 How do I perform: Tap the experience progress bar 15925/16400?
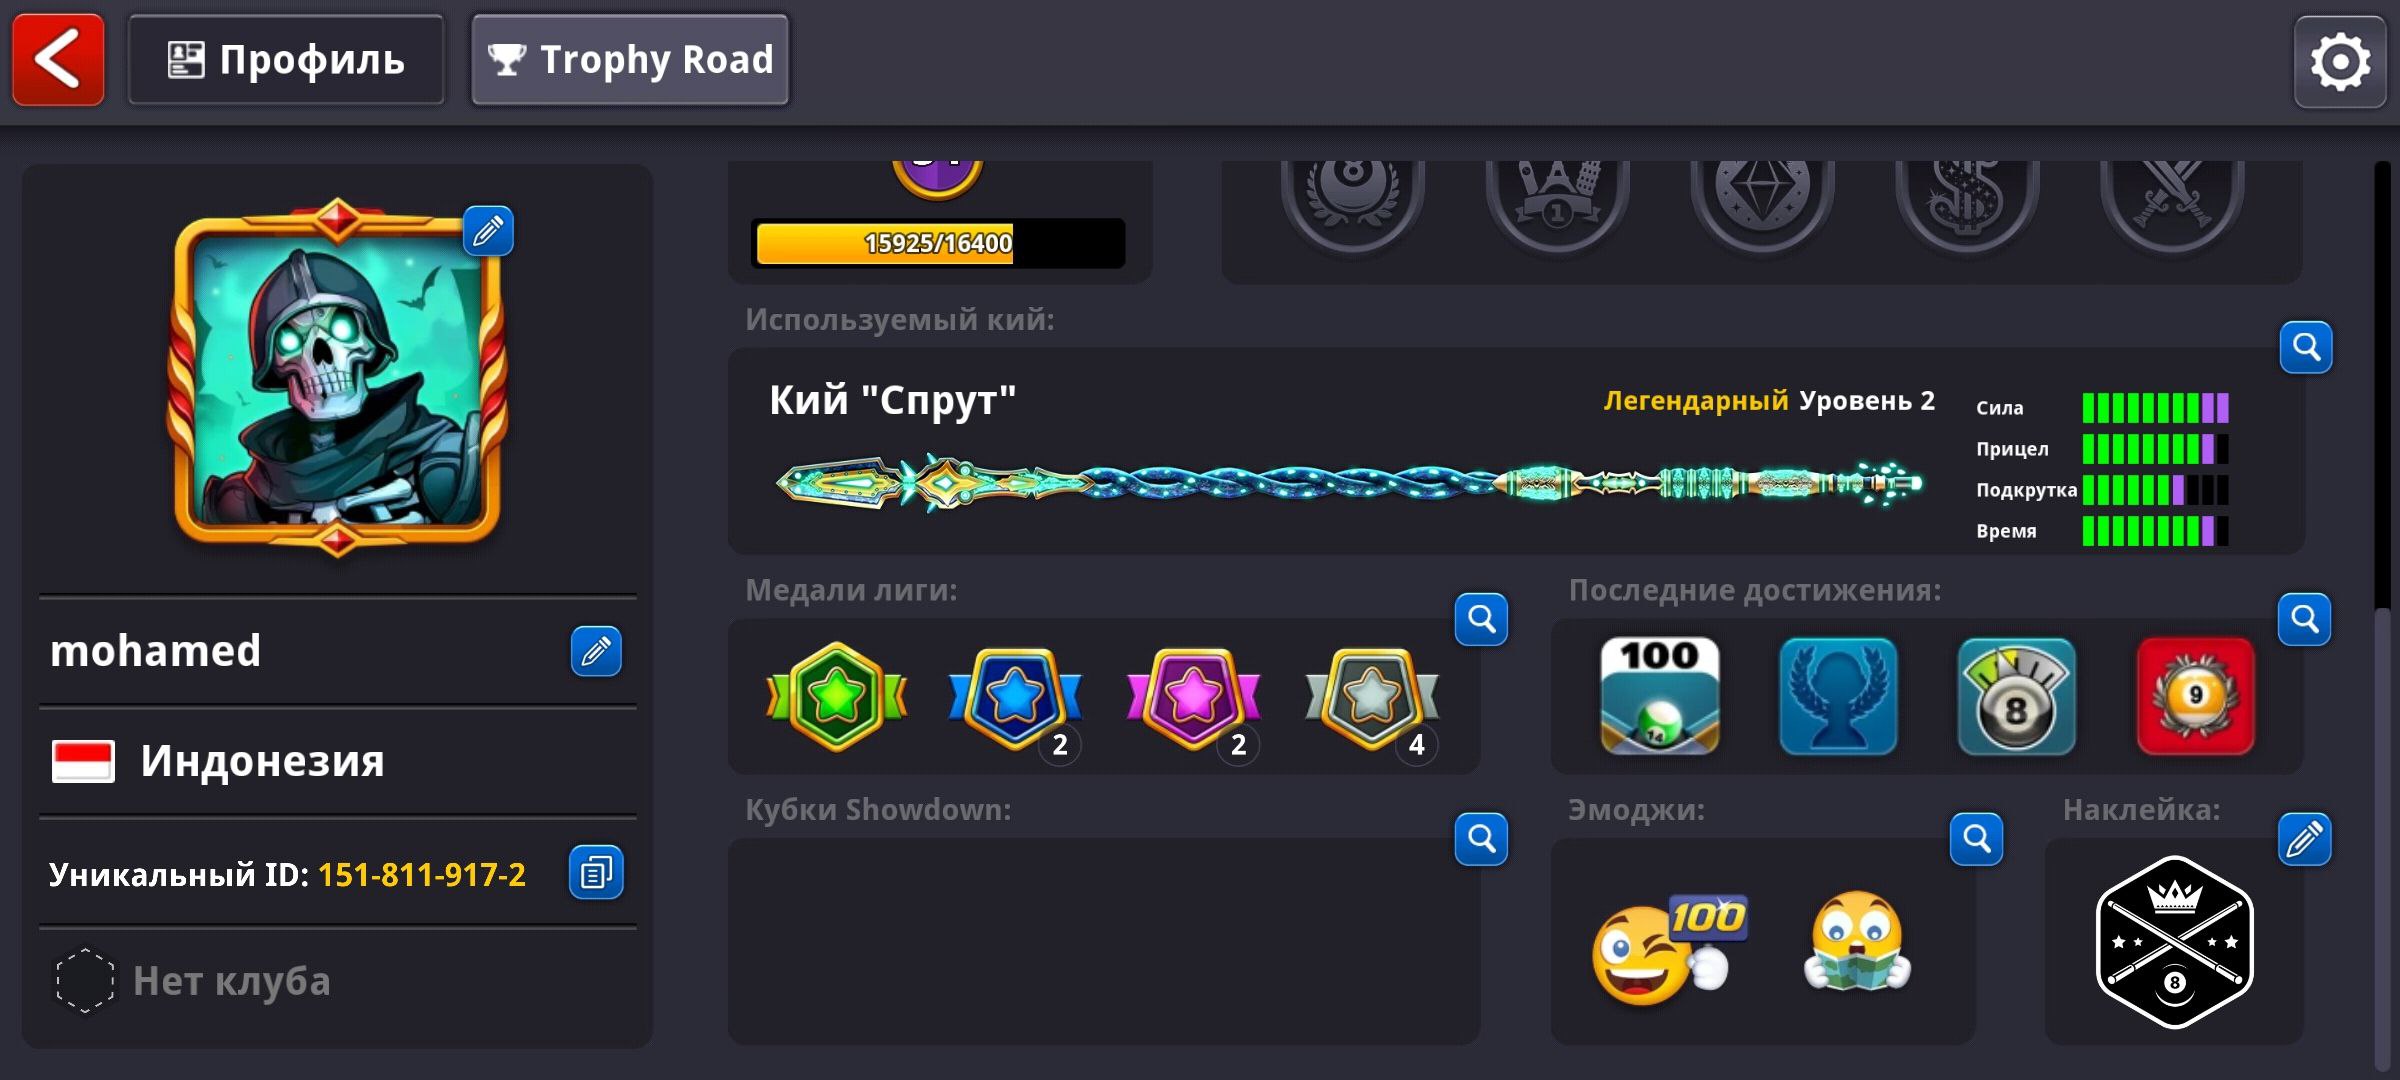(x=938, y=243)
